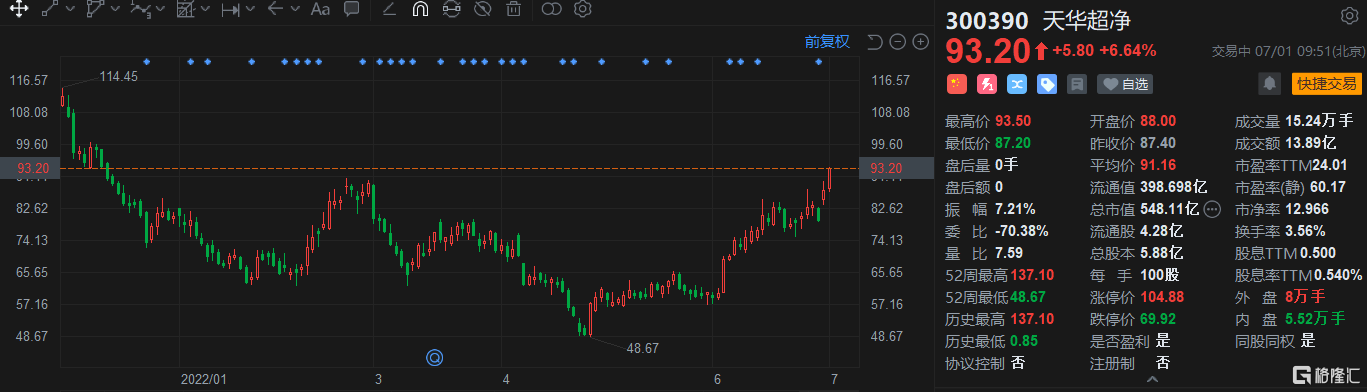Click the event marker below March
1367x392 pixels.
[x=434, y=357]
